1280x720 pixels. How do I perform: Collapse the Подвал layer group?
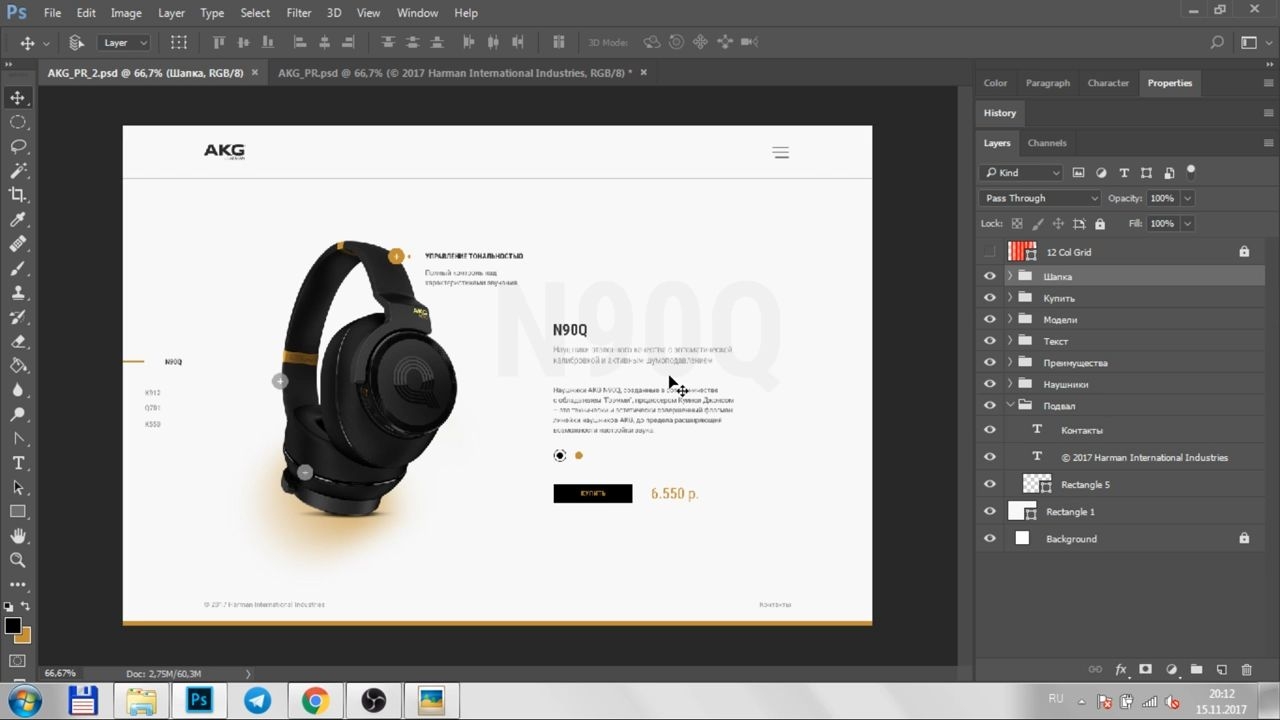(1010, 406)
